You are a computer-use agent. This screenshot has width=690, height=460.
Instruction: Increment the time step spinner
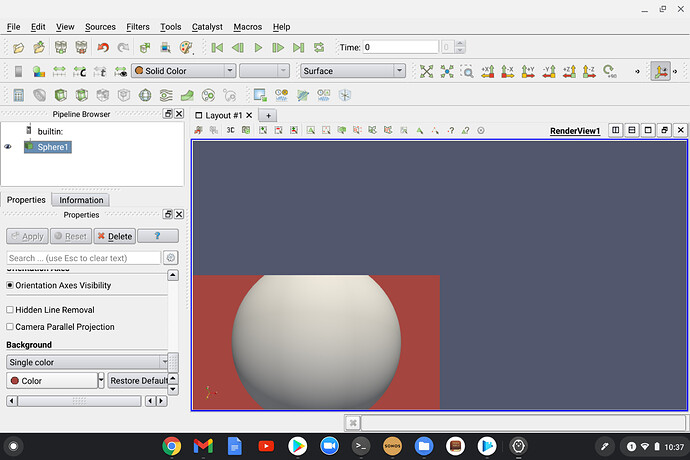[460, 44]
